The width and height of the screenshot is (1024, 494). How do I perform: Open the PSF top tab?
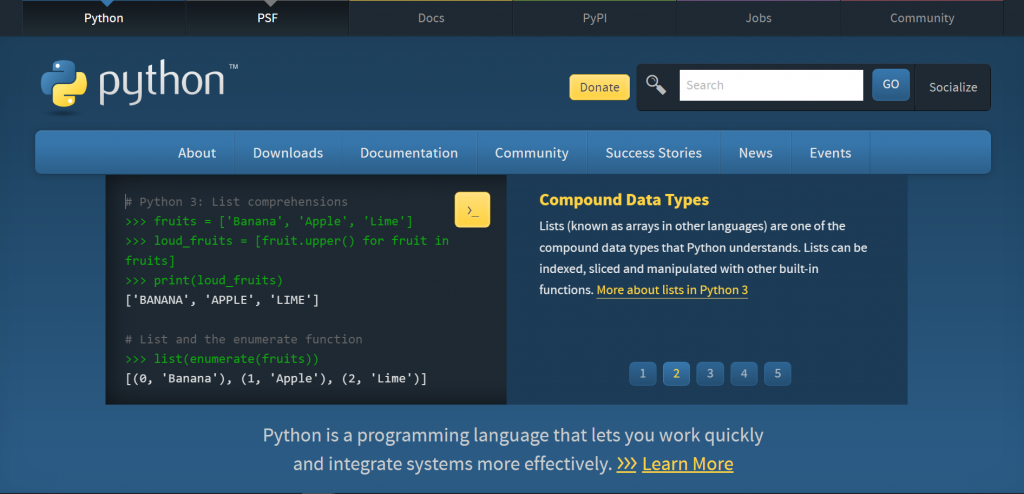(x=267, y=18)
